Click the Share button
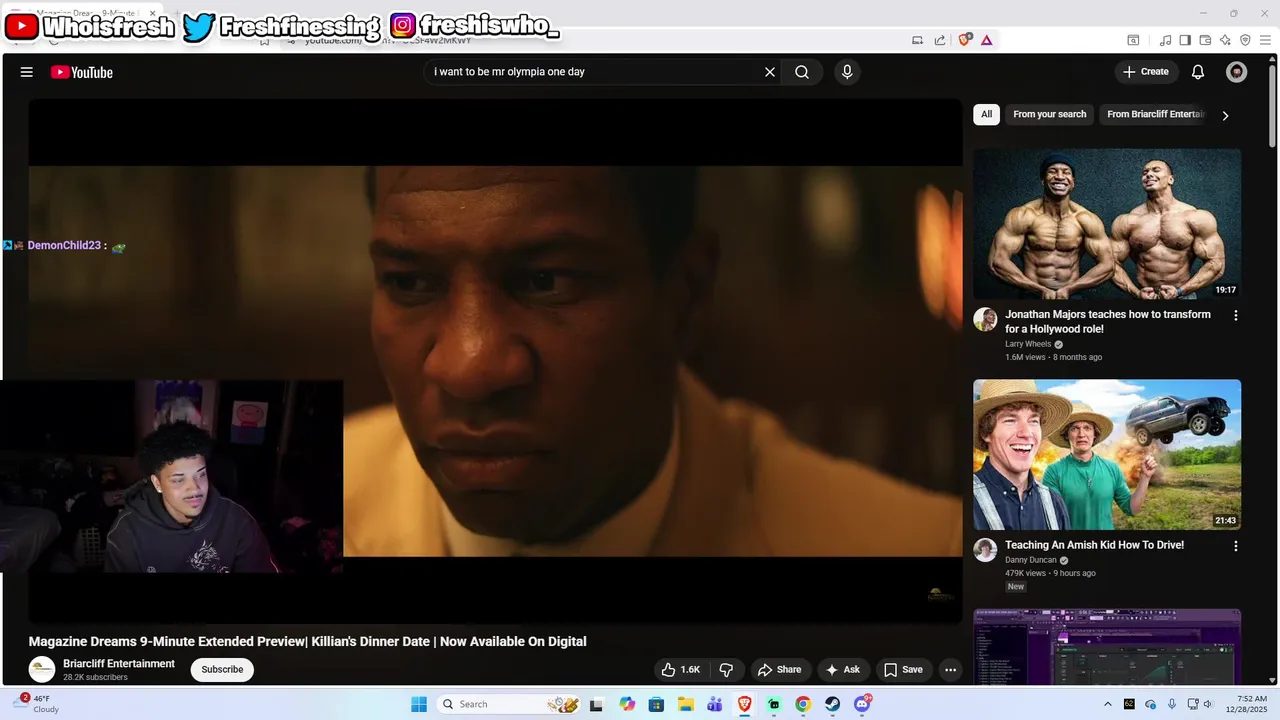 click(779, 670)
